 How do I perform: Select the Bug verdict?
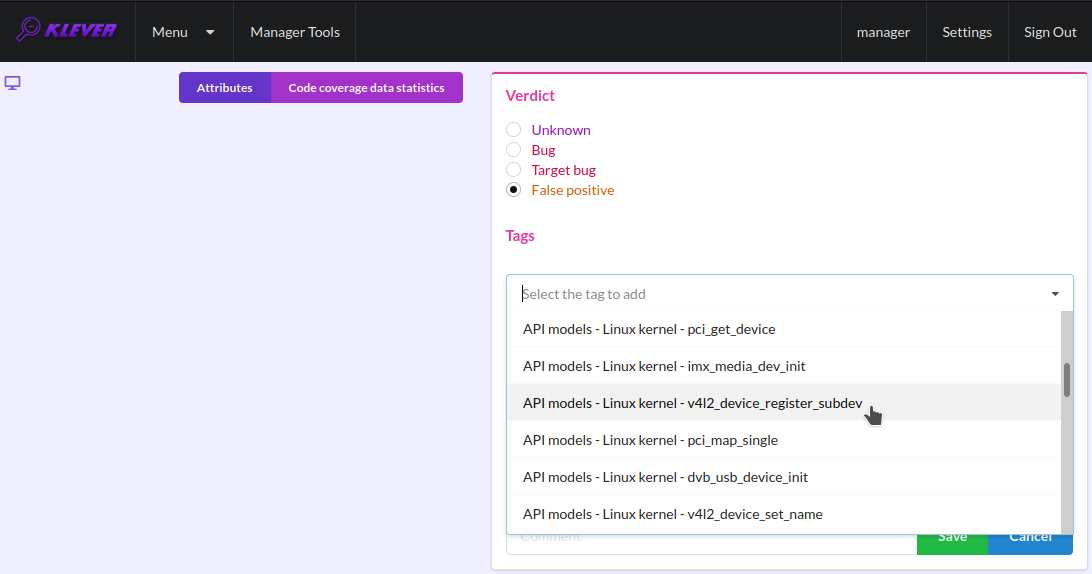(513, 150)
